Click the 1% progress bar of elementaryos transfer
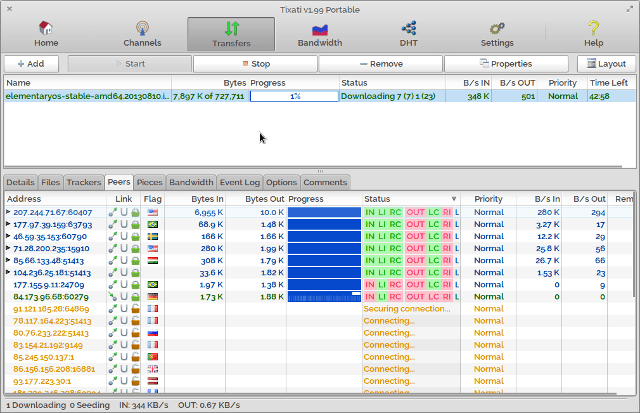The image size is (640, 413). click(294, 96)
